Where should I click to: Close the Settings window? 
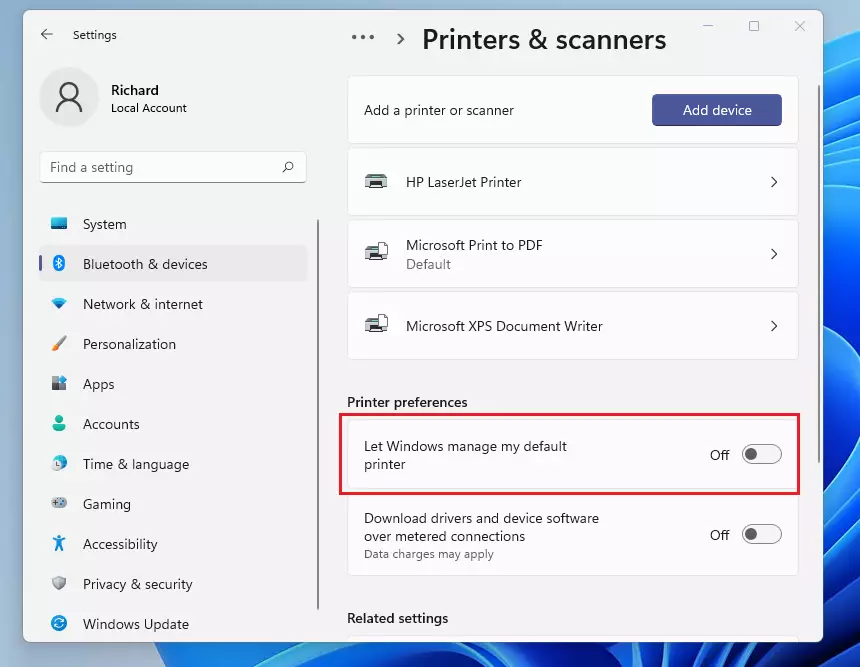pos(800,26)
